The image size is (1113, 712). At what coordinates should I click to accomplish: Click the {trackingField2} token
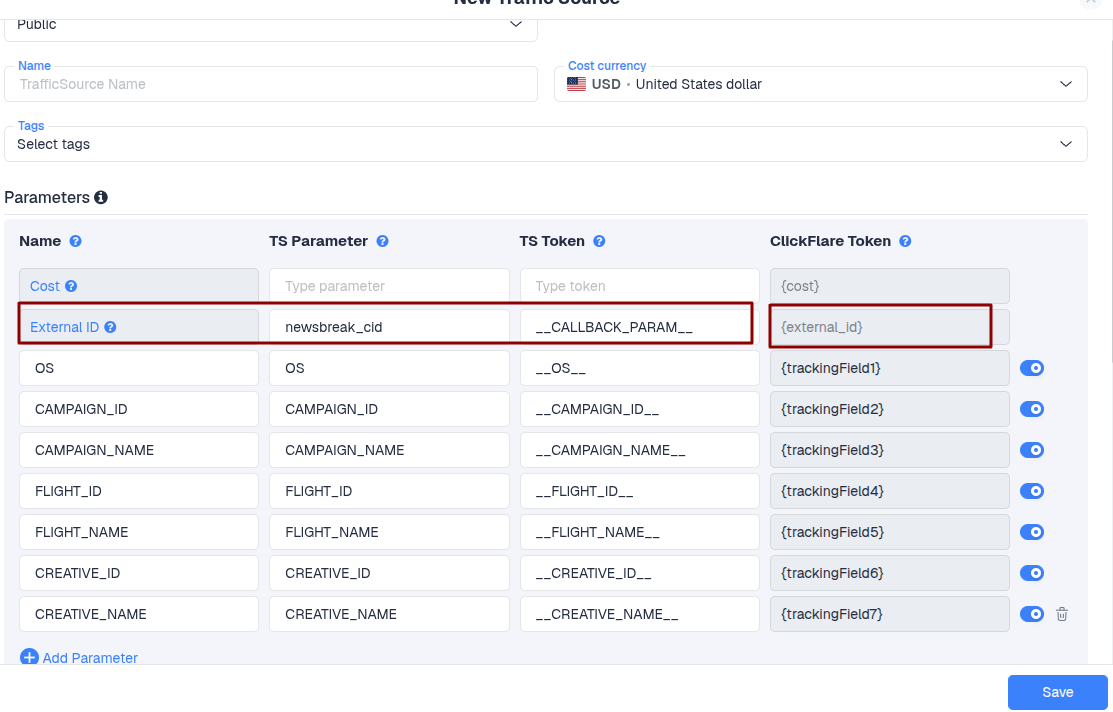click(889, 409)
